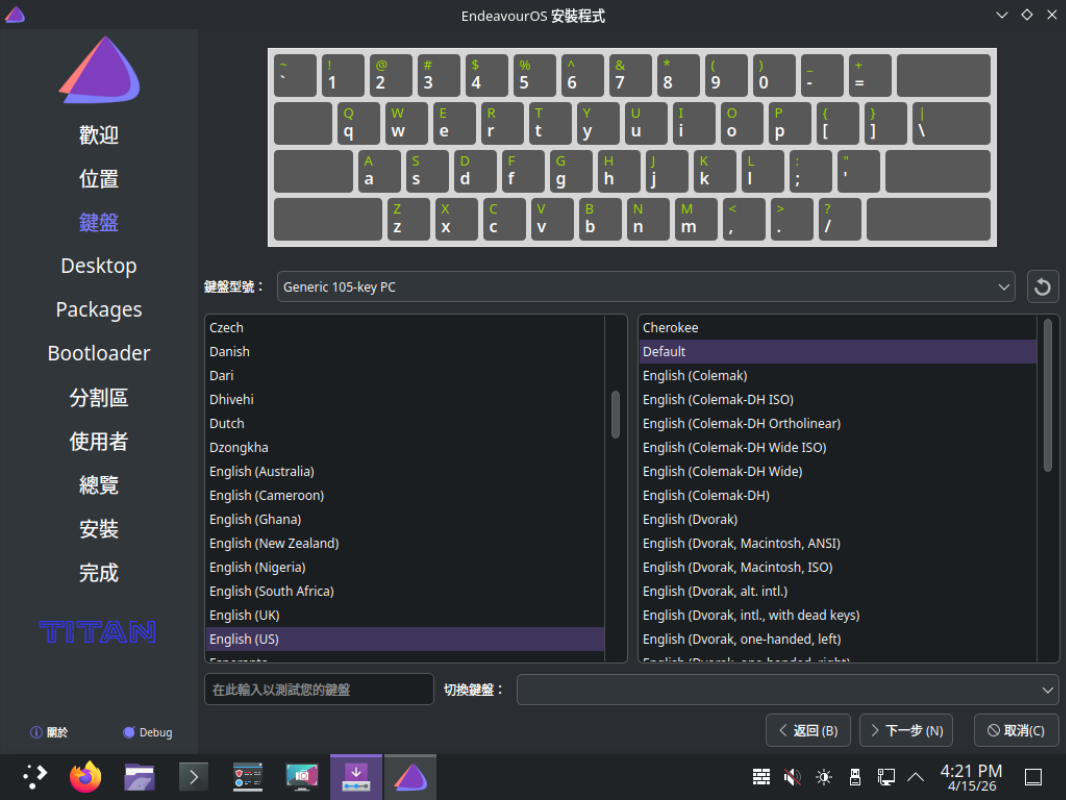Screen dimensions: 1066x800
Task: Open Firefox from the taskbar
Action: click(x=87, y=776)
